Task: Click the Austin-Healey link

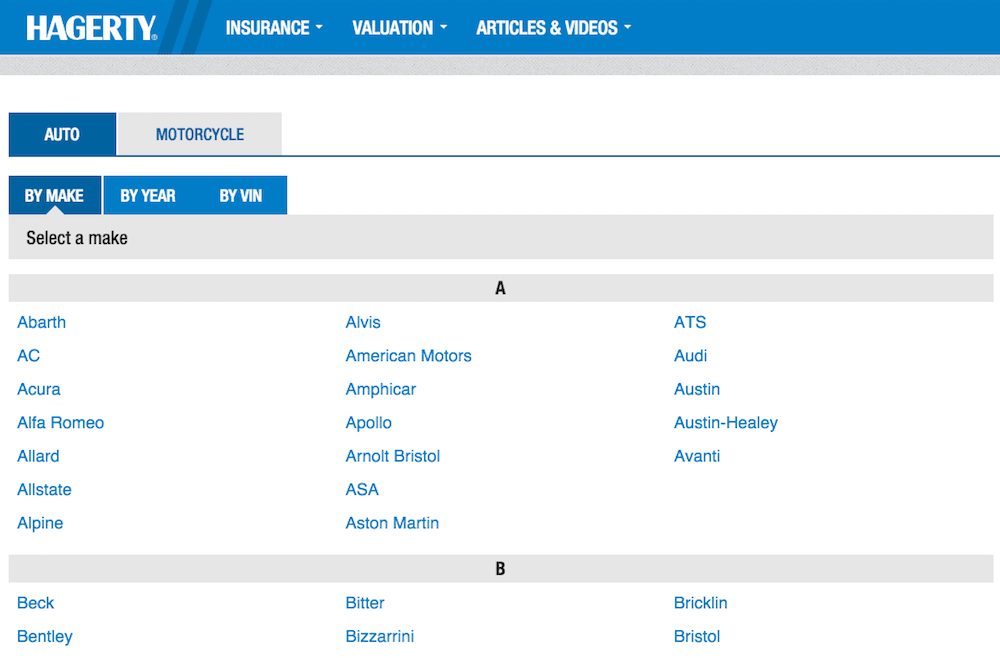Action: 726,423
